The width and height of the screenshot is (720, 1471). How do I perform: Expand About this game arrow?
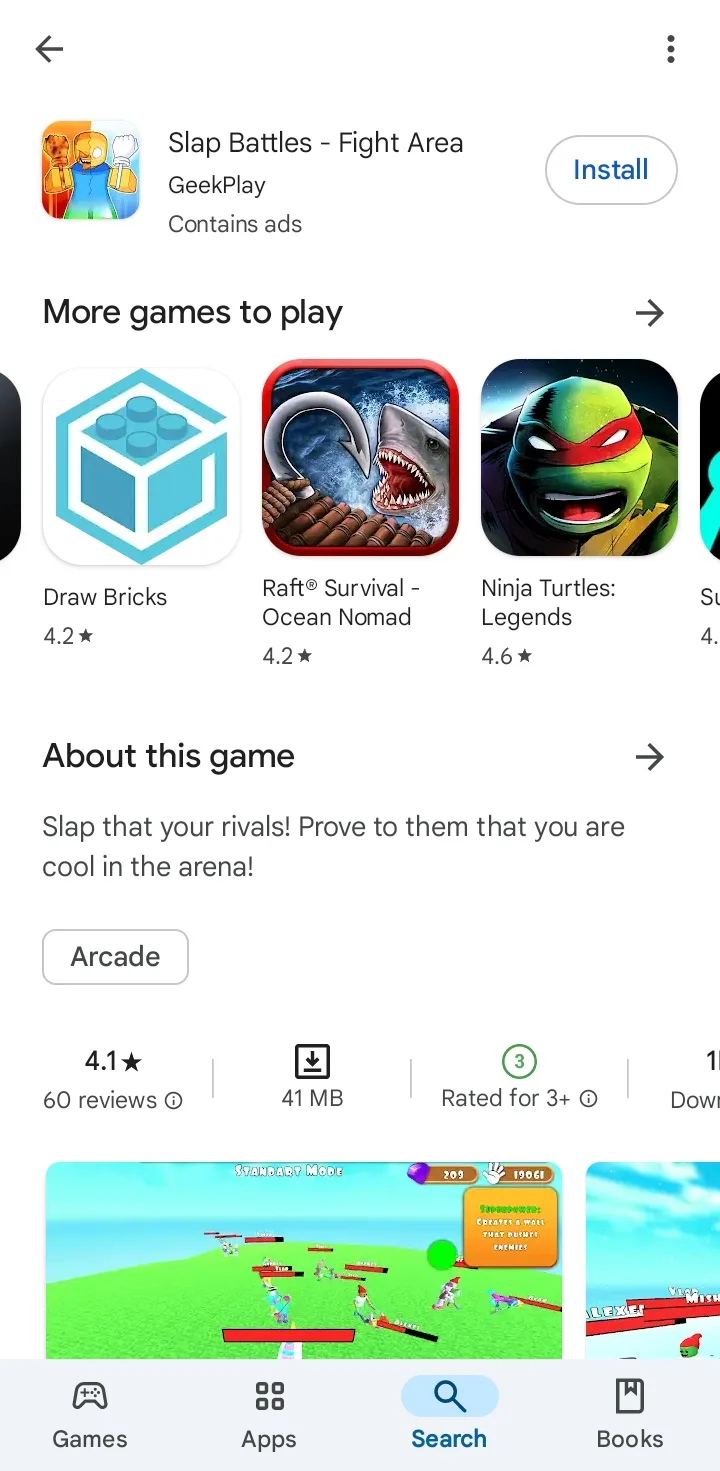[650, 757]
